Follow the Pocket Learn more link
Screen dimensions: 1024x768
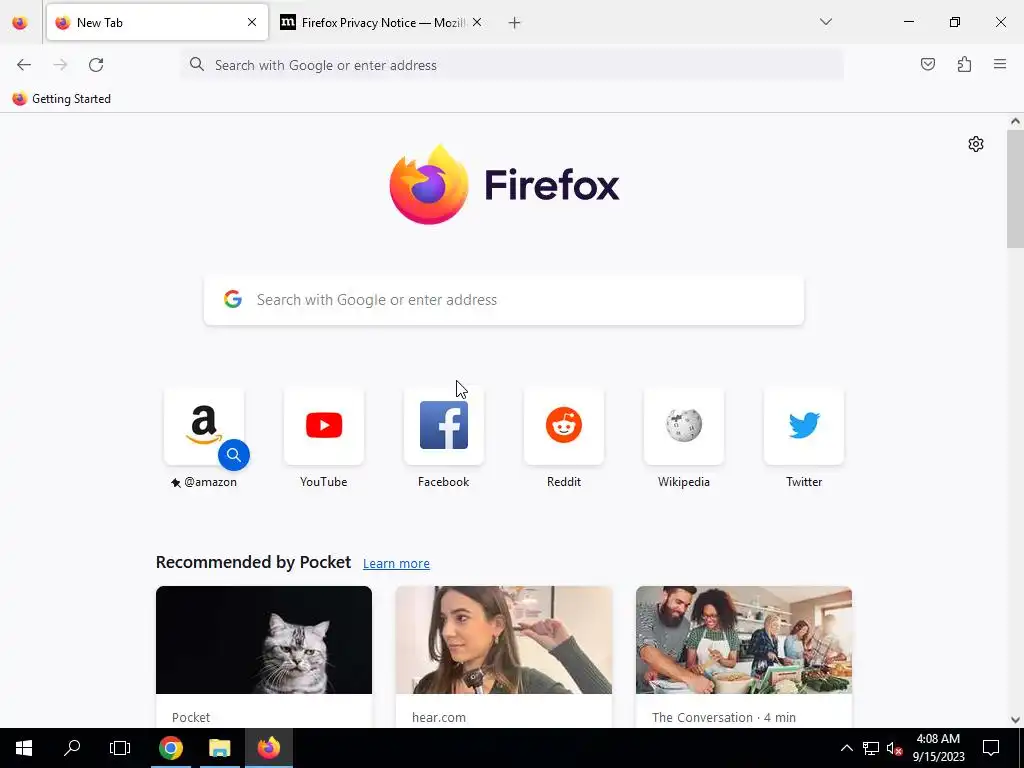[396, 564]
